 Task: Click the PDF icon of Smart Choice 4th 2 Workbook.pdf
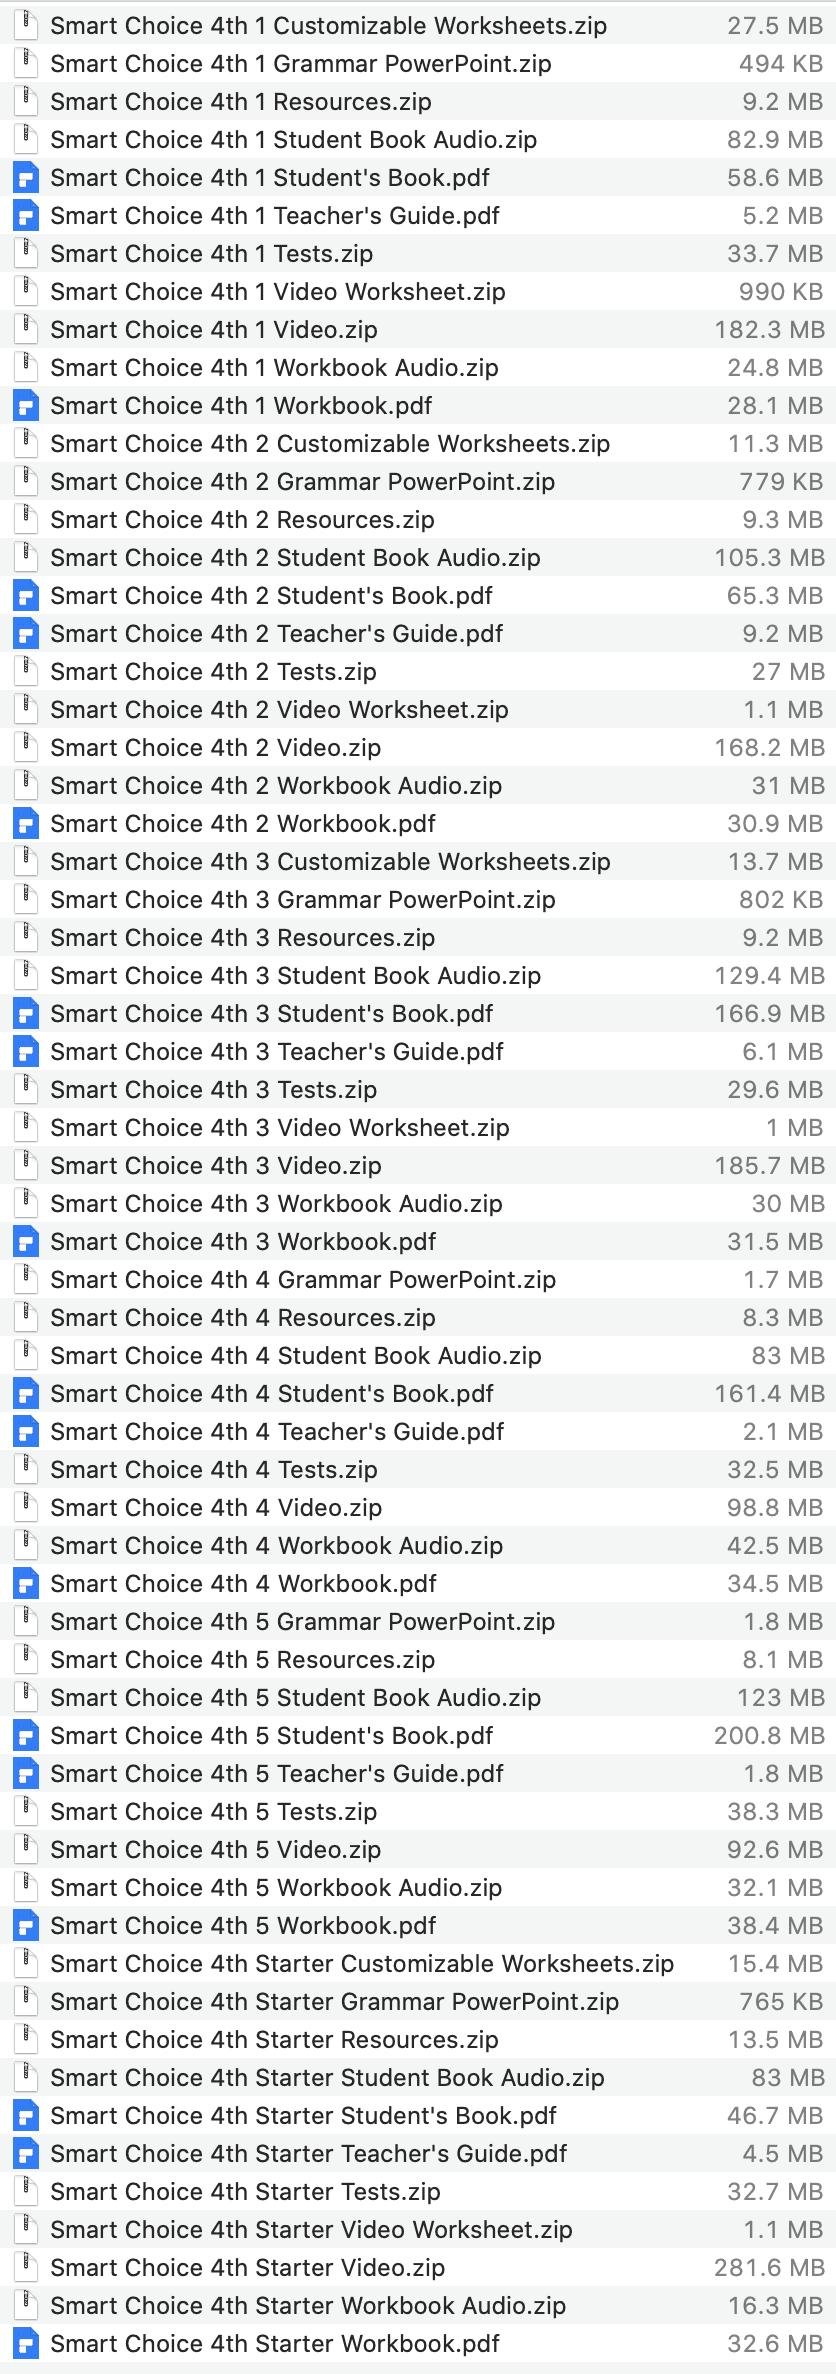26,824
